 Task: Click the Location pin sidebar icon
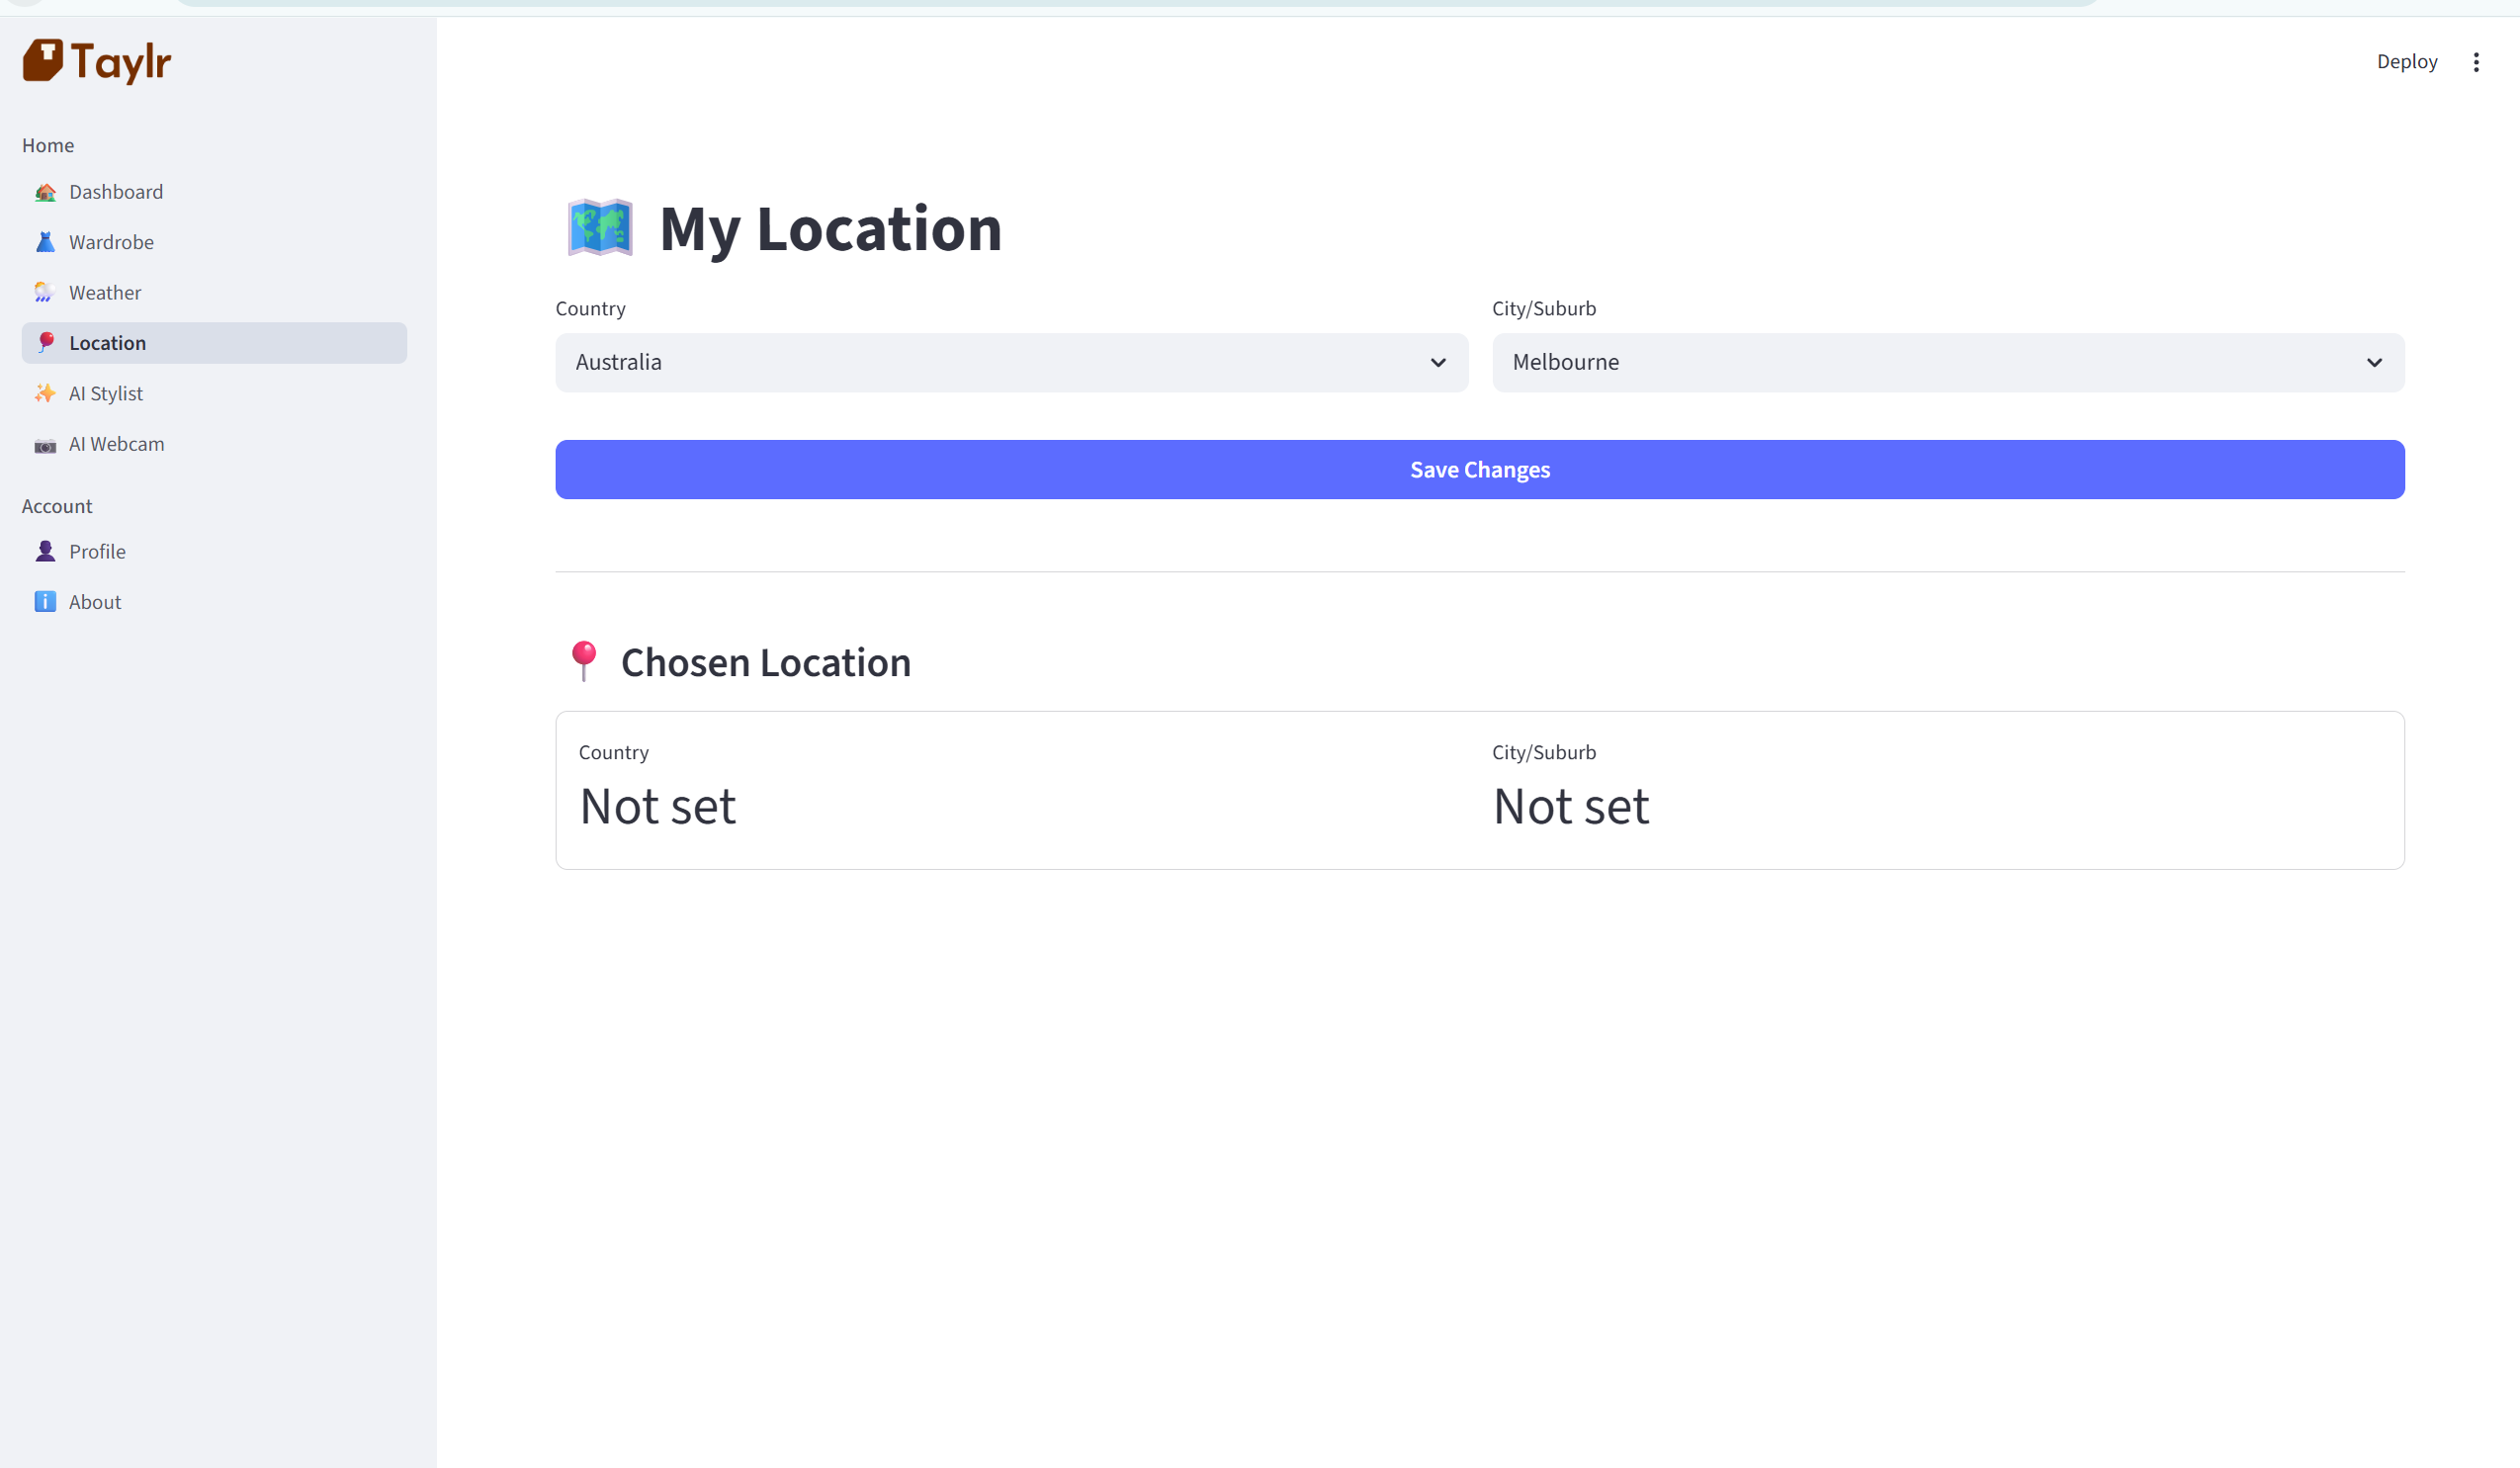coord(45,343)
